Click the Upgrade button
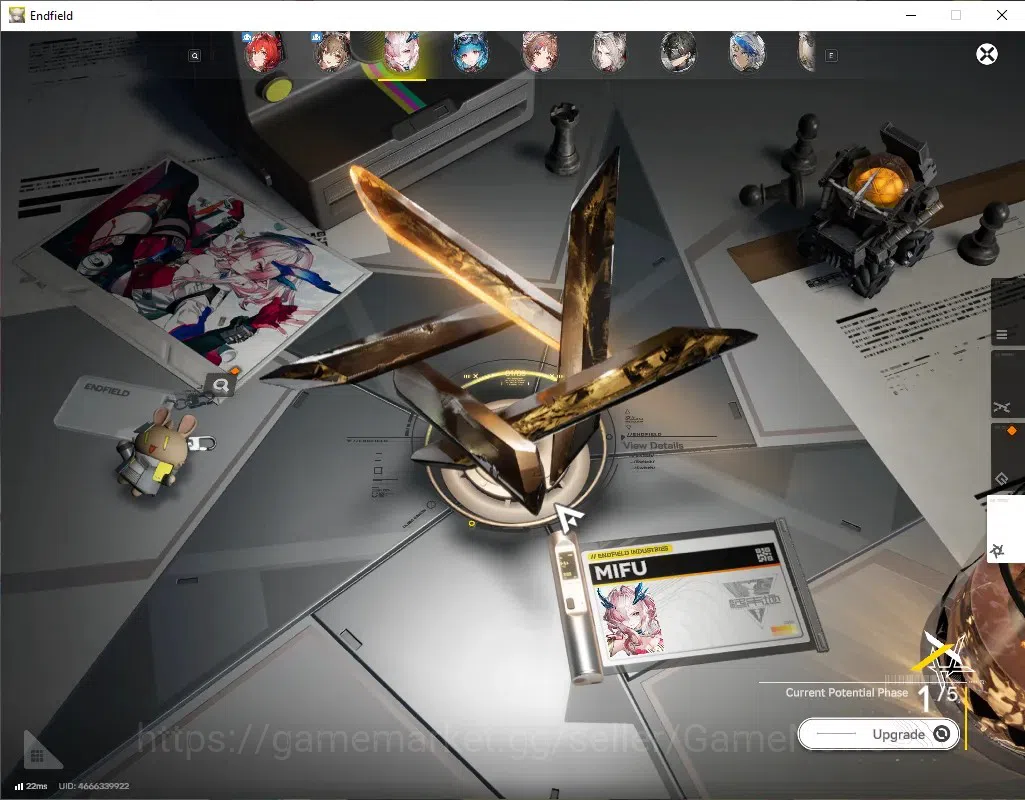Image resolution: width=1025 pixels, height=800 pixels. coord(879,734)
